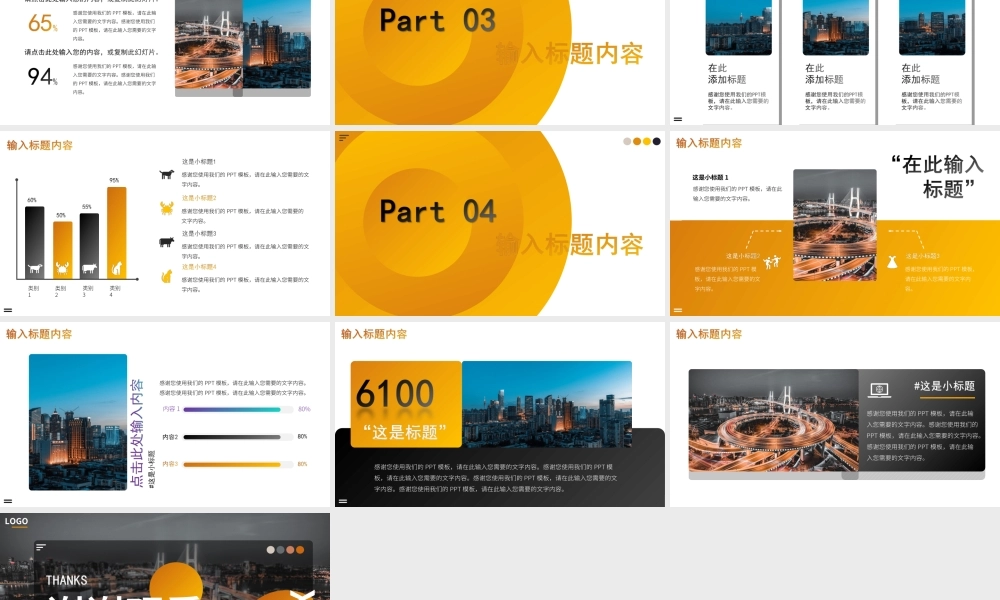Click the orange 输入标题内容 text on the Part 04 slide
Screen dimensions: 1000x600
[x=570, y=245]
